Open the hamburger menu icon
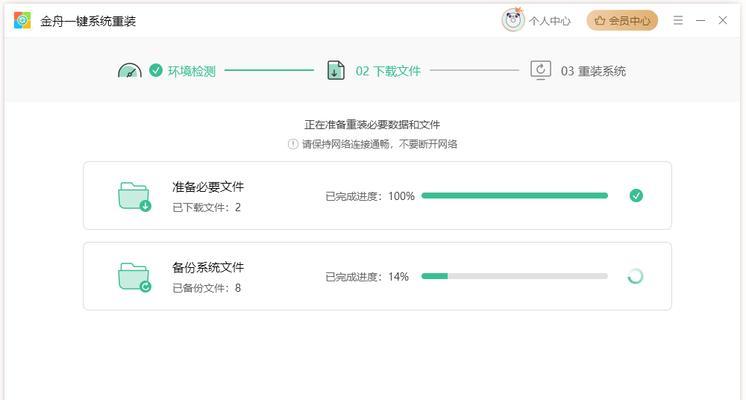The width and height of the screenshot is (746, 400). coord(678,20)
